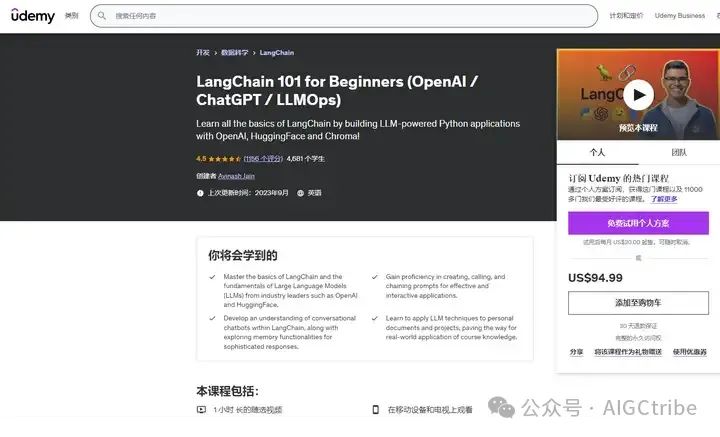Click the language globe icon
Image resolution: width=720 pixels, height=437 pixels.
tap(300, 193)
